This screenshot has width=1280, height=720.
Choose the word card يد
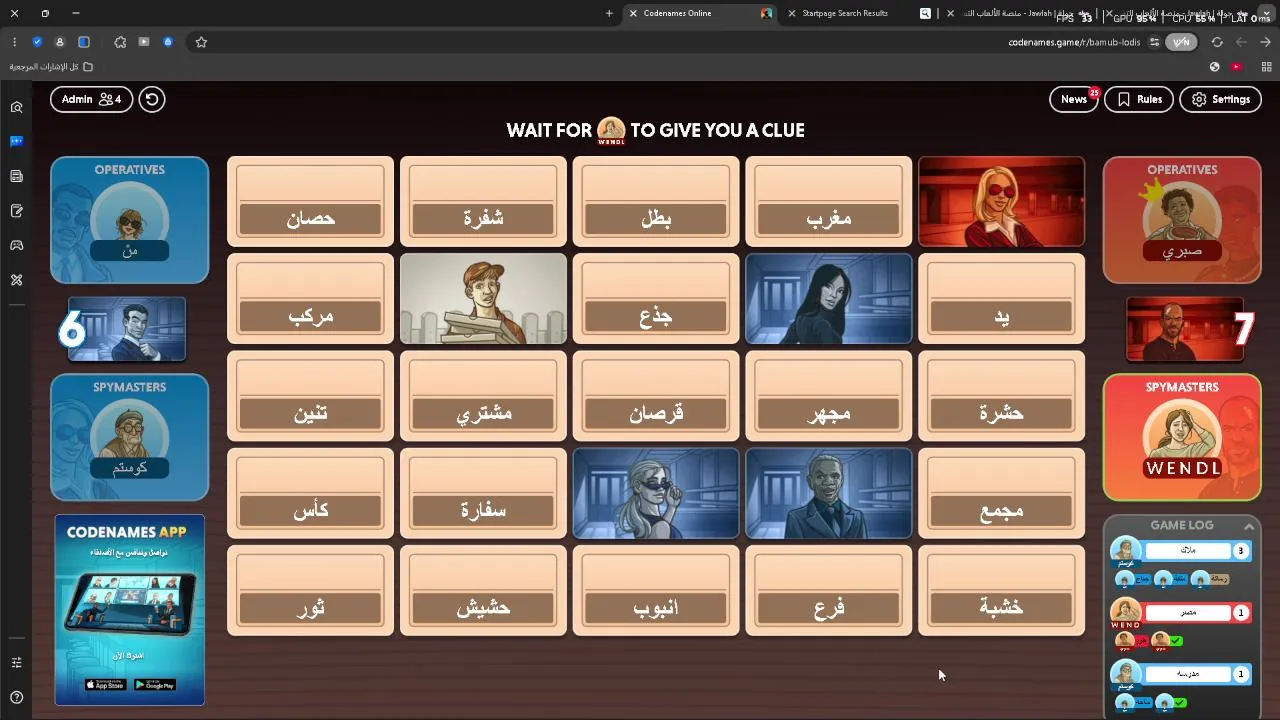[x=1002, y=298]
